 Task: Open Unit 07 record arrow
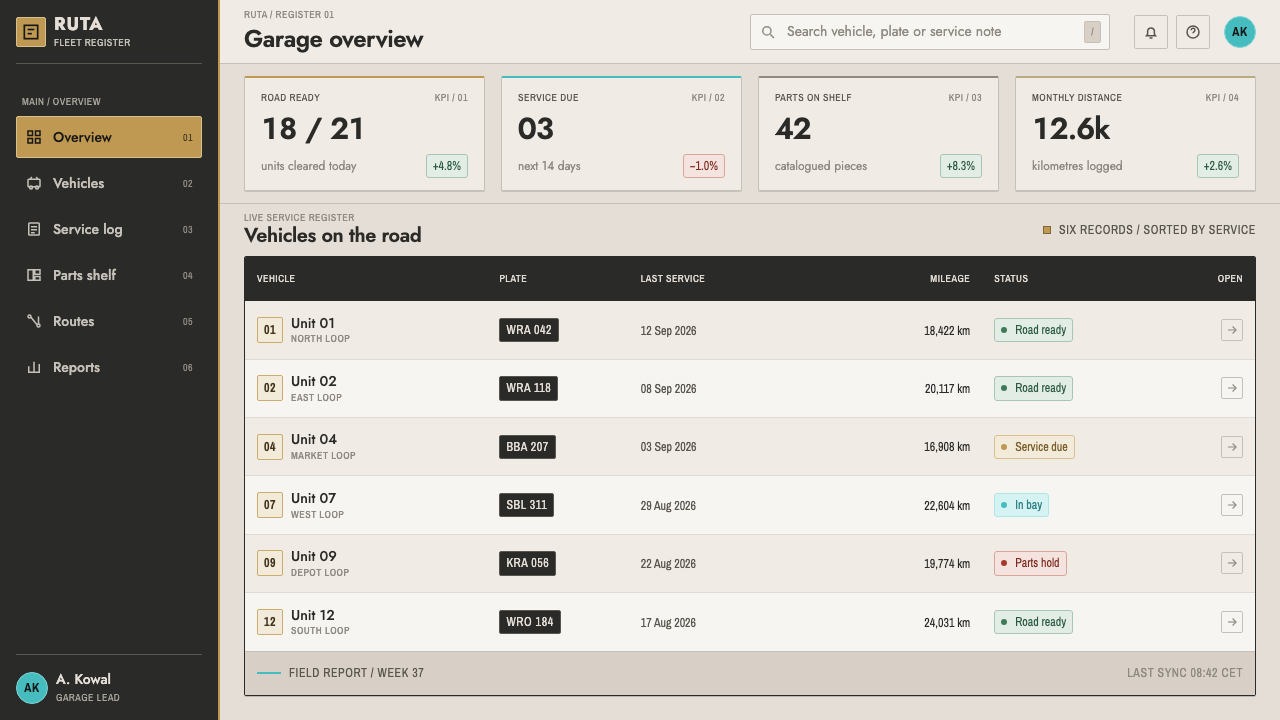click(x=1232, y=505)
